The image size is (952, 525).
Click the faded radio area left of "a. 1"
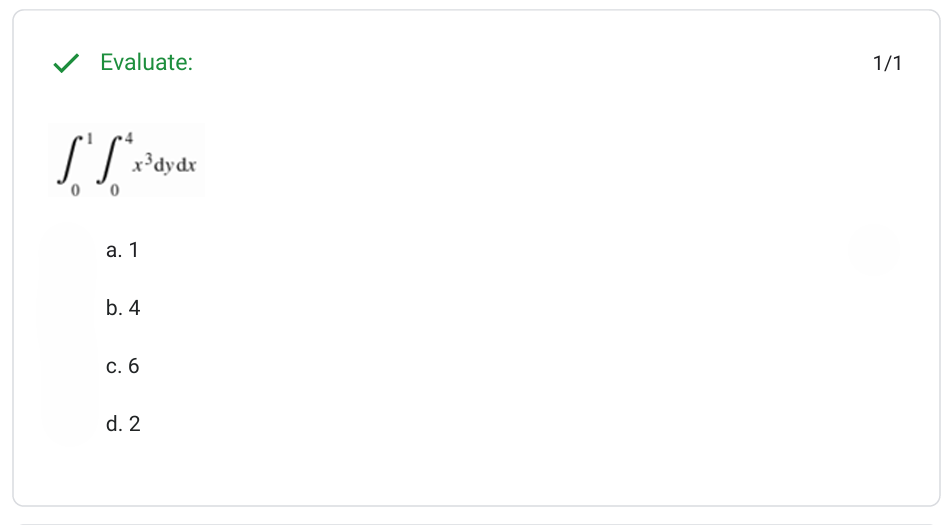coord(68,250)
